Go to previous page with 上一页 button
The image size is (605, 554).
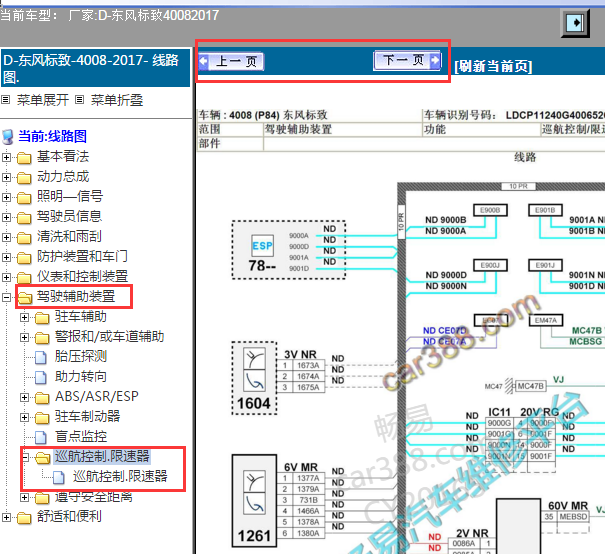231,61
